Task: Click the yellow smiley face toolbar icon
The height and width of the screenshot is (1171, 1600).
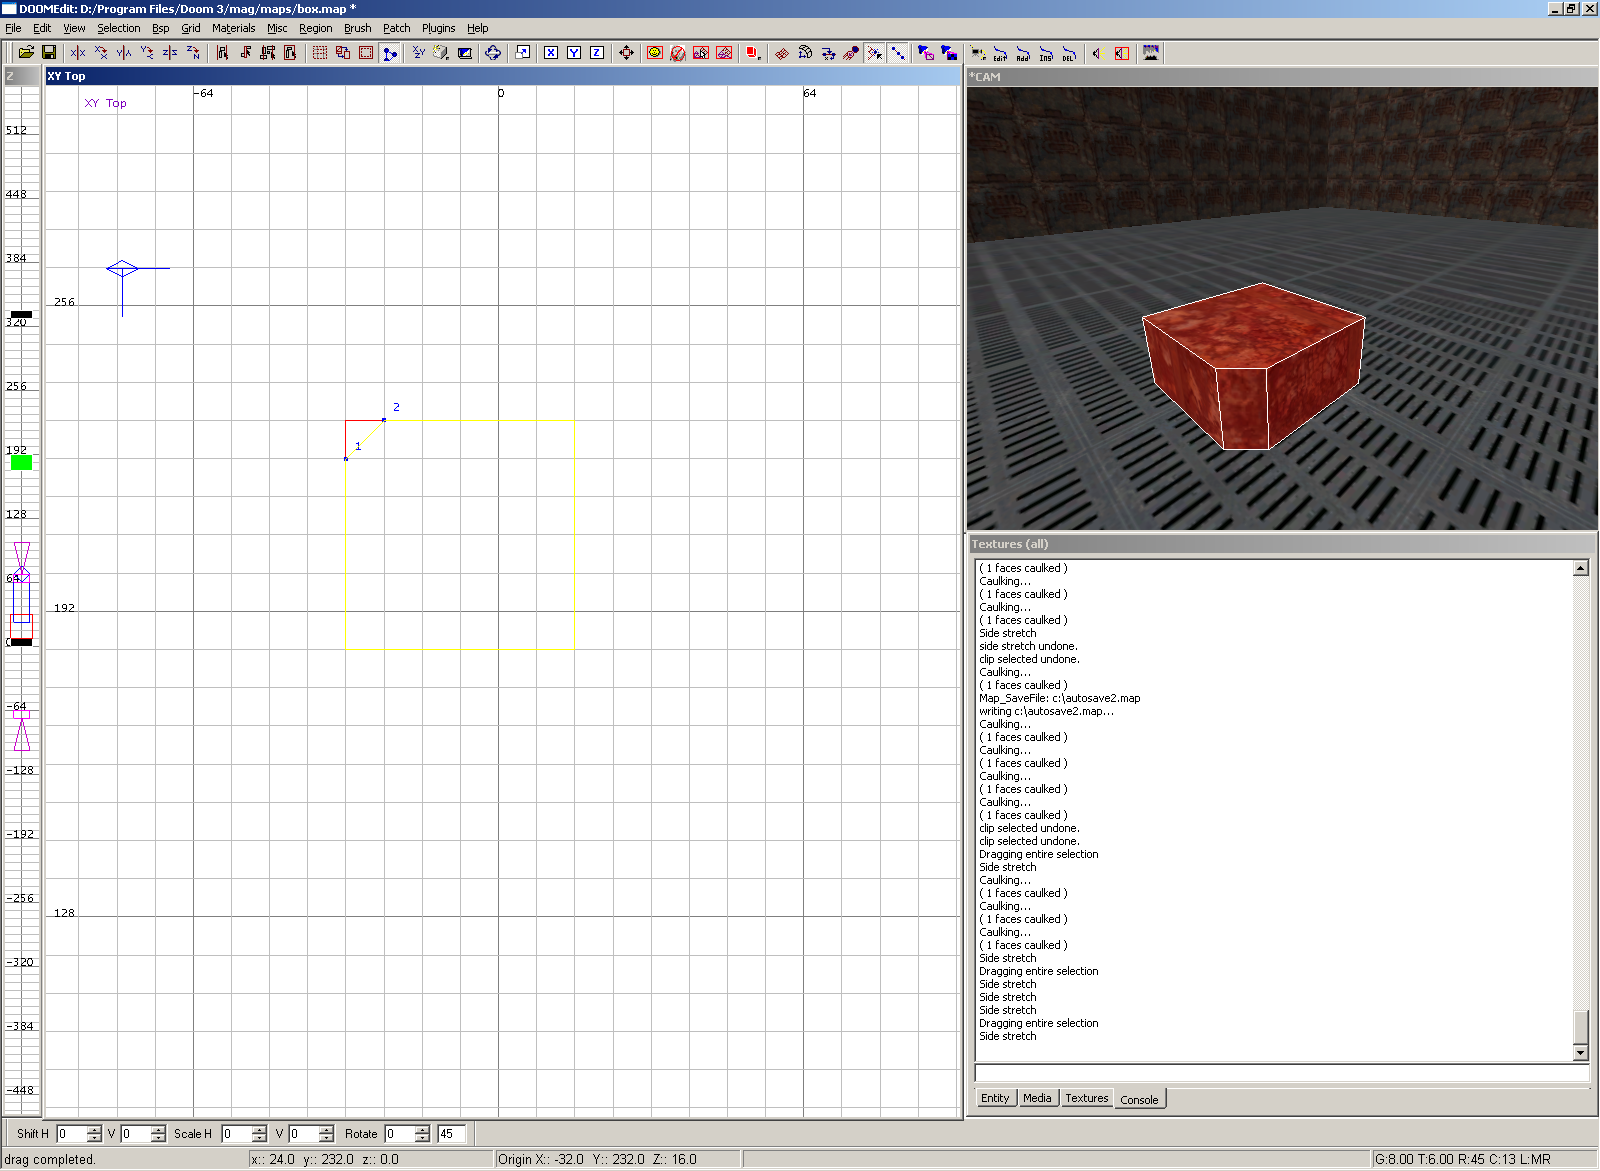Action: coord(655,53)
